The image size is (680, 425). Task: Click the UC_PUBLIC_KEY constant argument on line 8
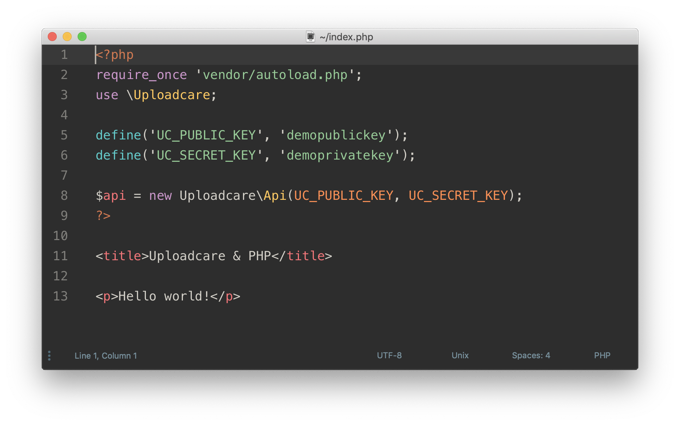tap(344, 196)
